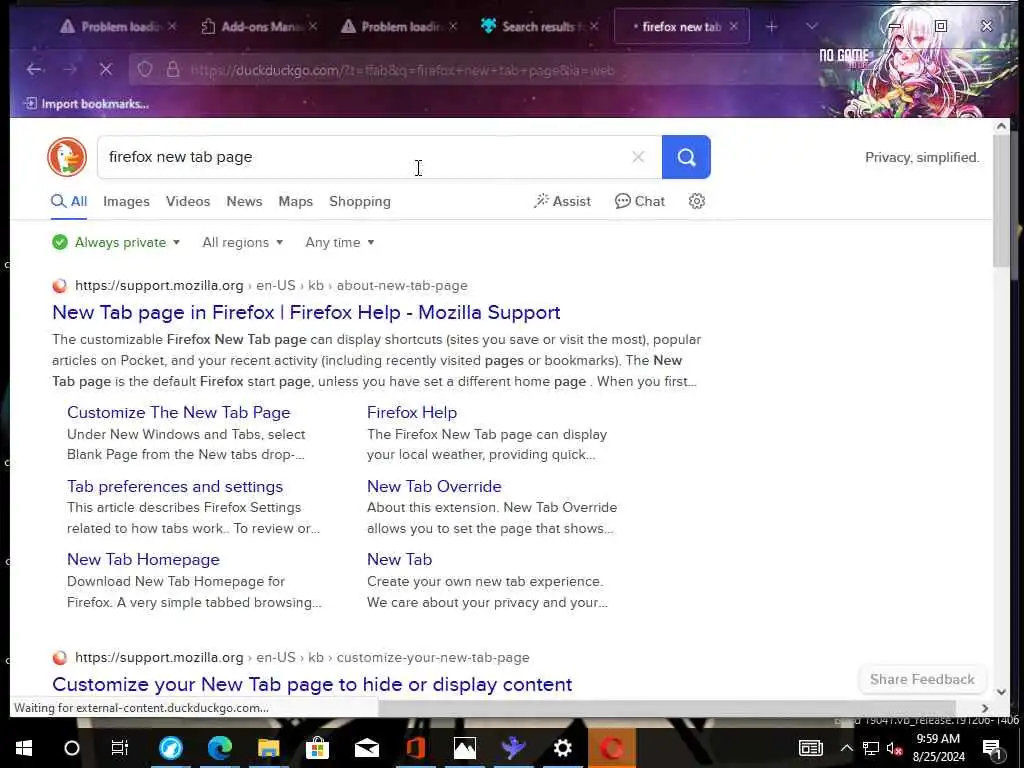
Task: Click the tracking protection shield icon
Action: point(145,69)
